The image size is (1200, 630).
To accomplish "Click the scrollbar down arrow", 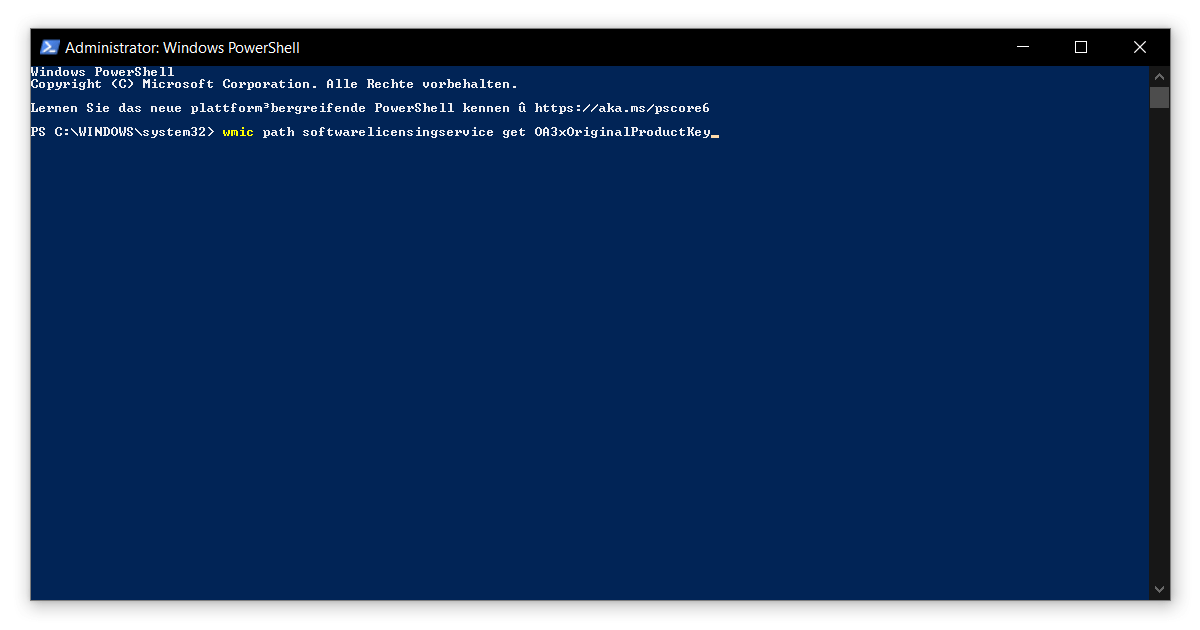I will click(x=1159, y=590).
